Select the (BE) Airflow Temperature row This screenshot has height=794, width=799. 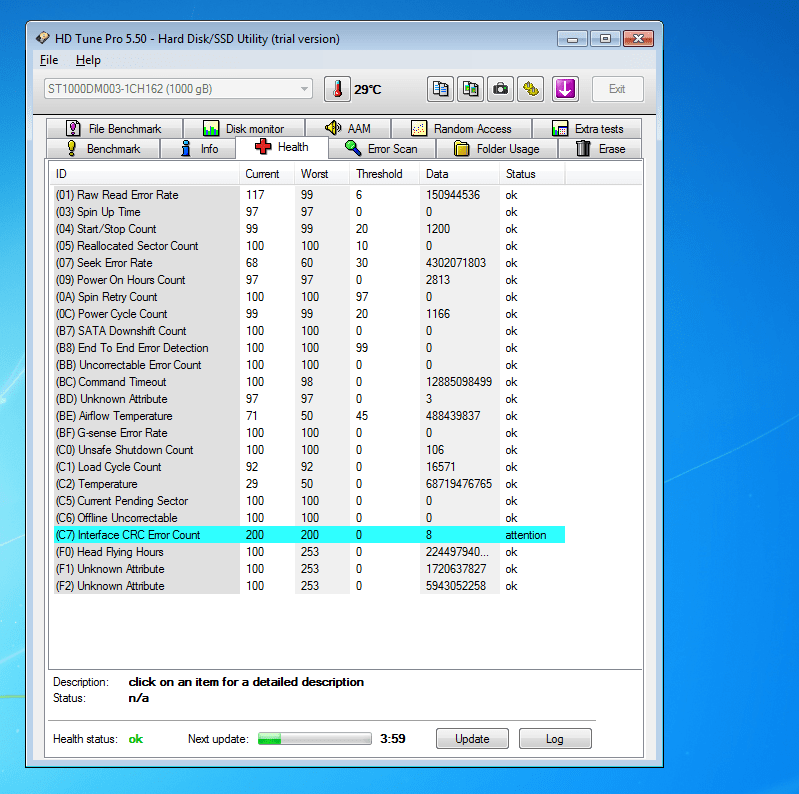(309, 415)
